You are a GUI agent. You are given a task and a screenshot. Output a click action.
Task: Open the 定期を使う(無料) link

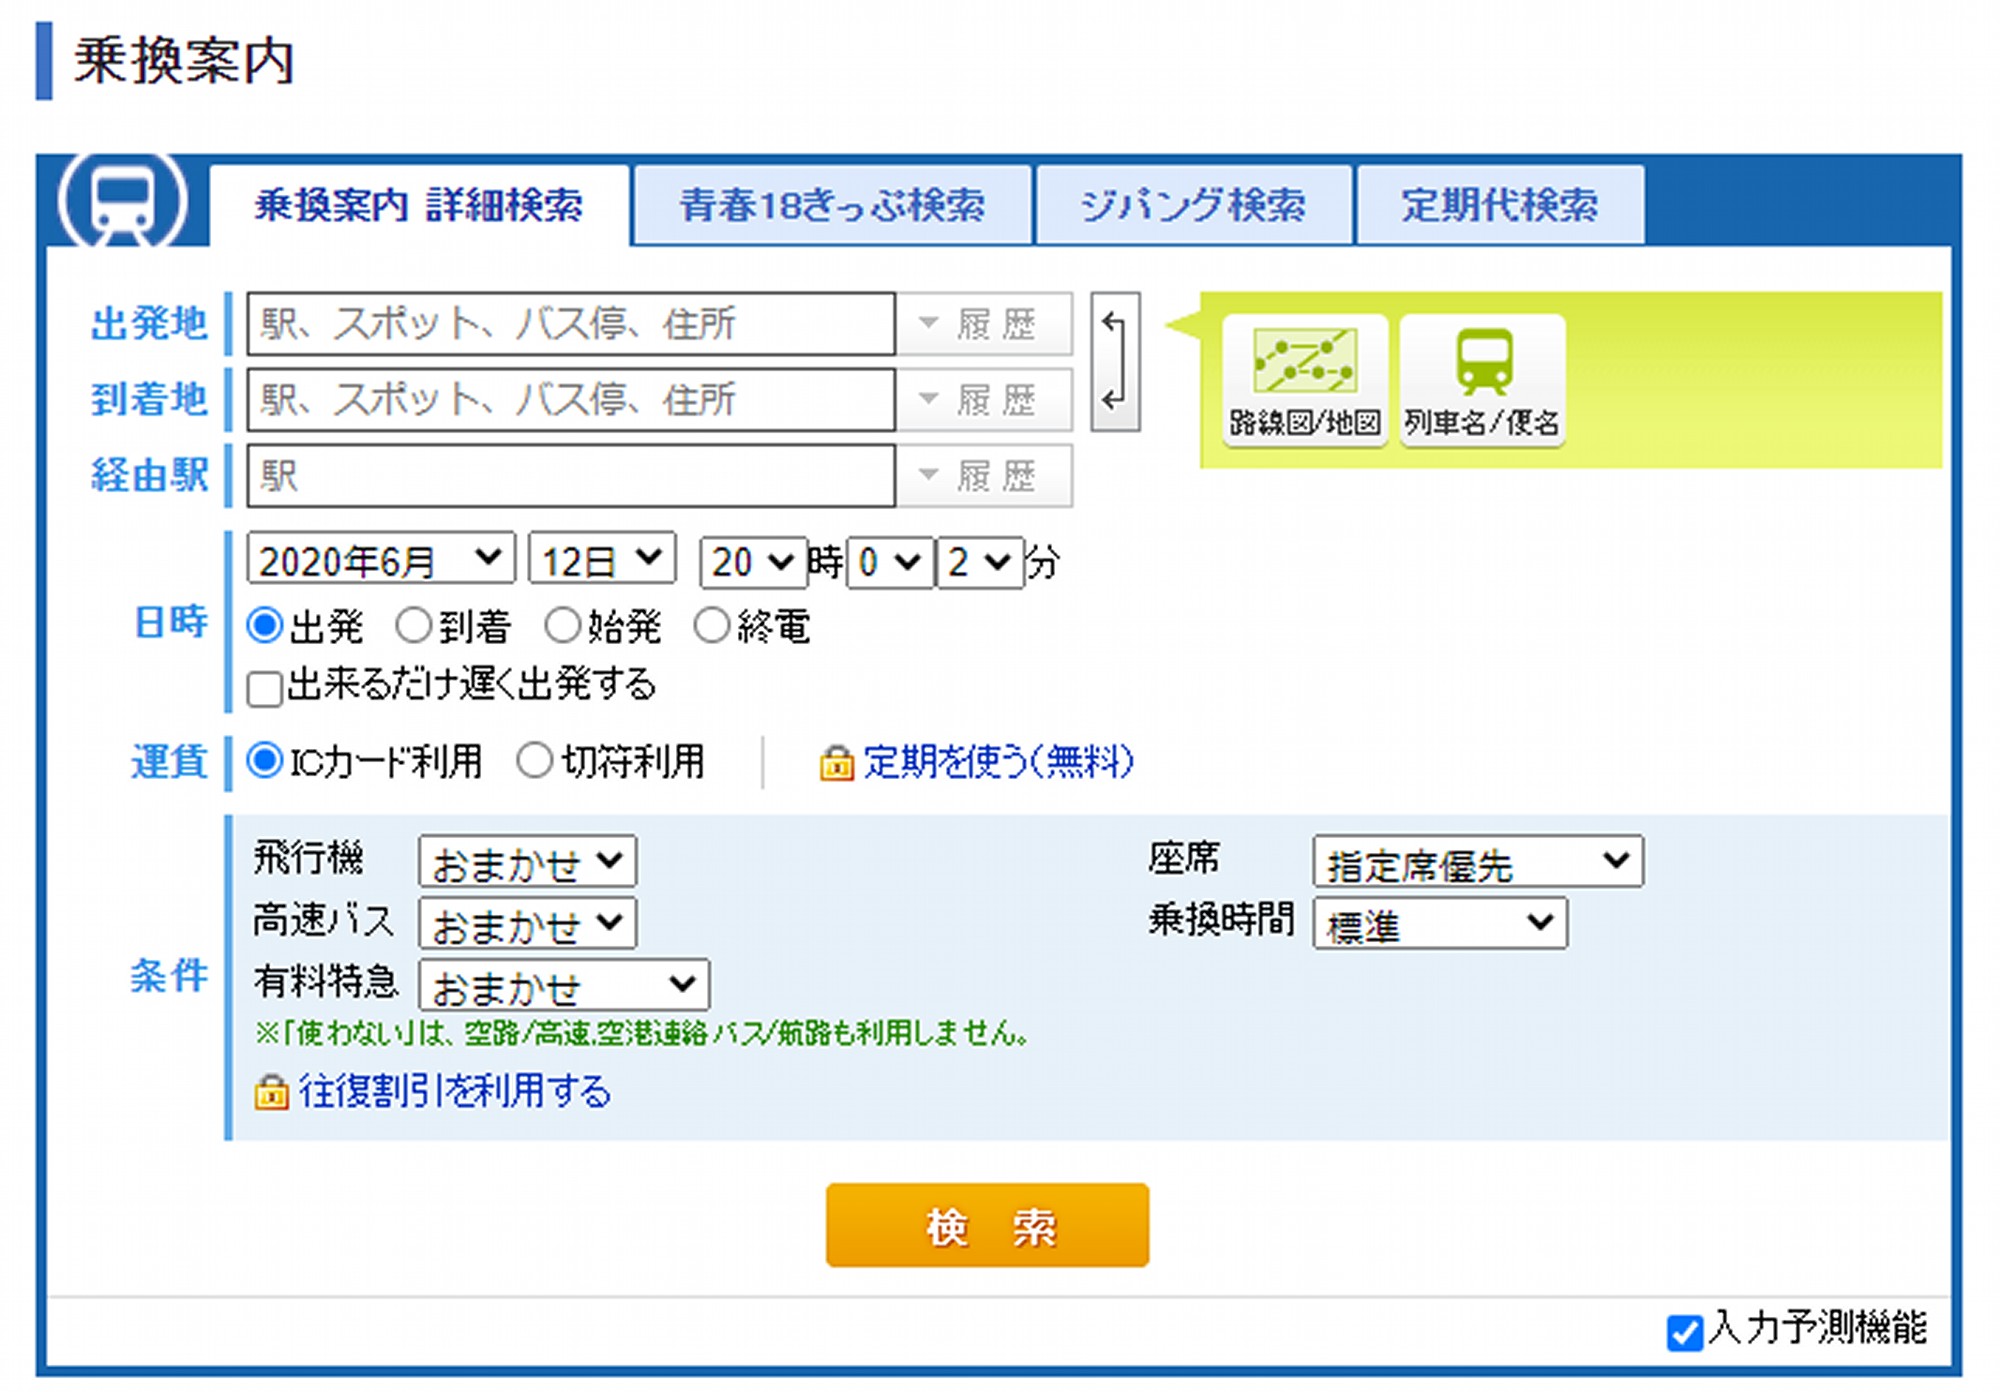998,762
